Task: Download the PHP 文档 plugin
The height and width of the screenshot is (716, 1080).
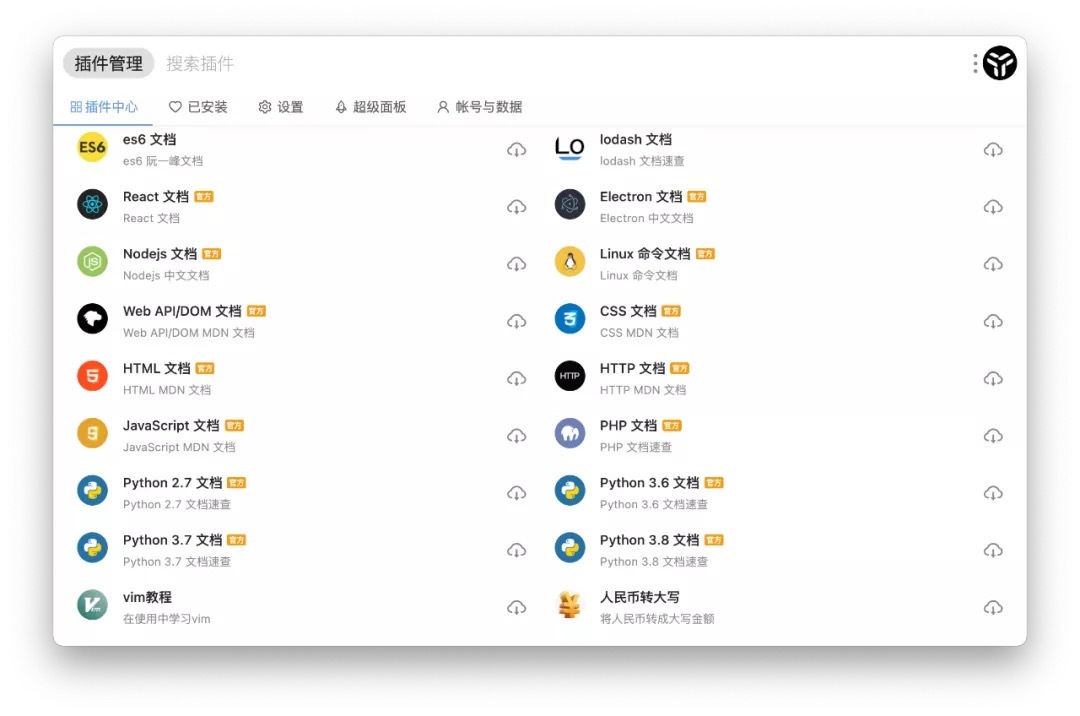Action: 993,435
